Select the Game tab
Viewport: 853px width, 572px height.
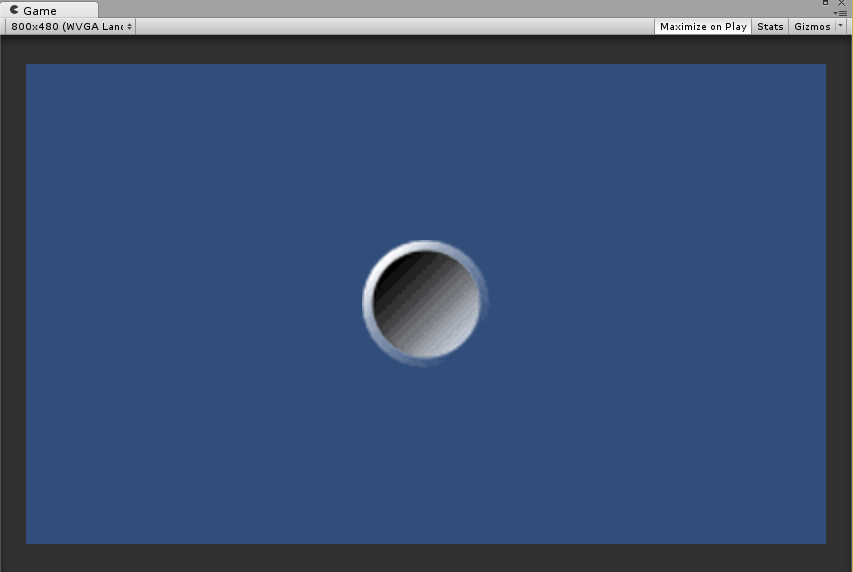tap(40, 10)
